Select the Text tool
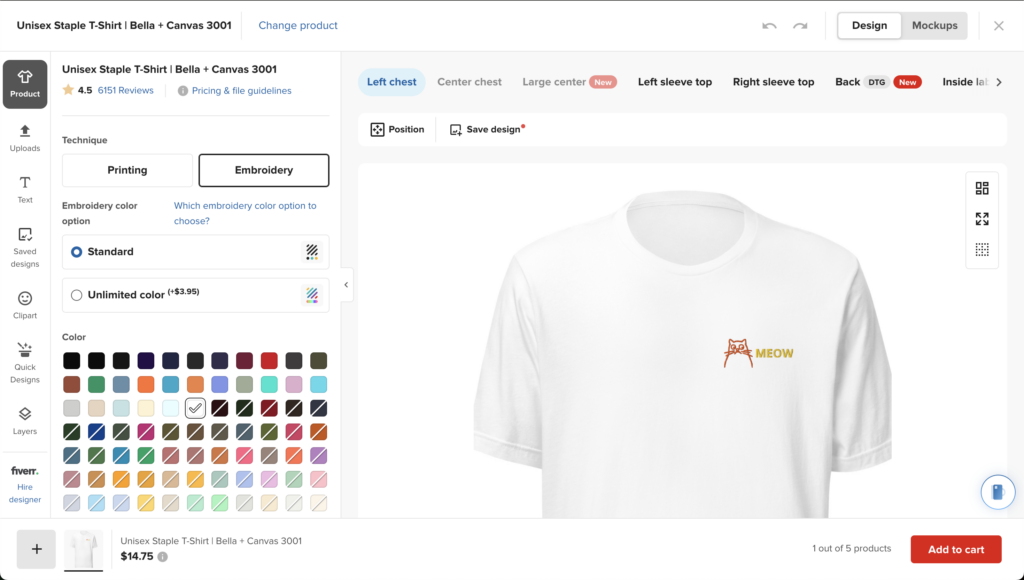This screenshot has width=1024, height=580. tap(25, 190)
